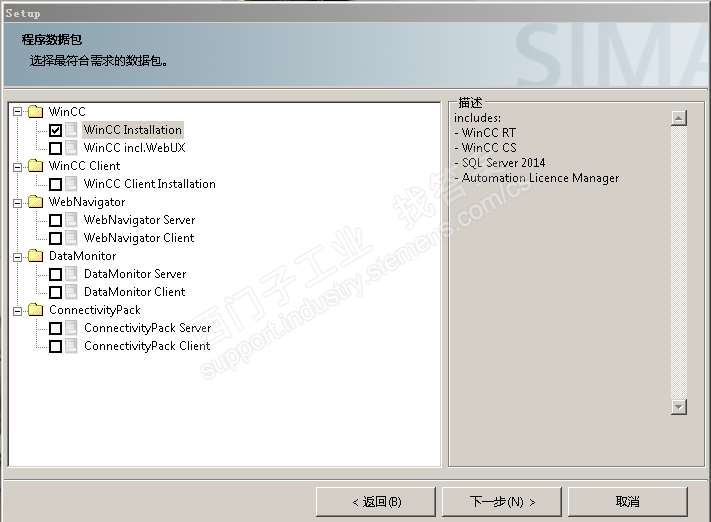Uncheck the WinCC Installation checkbox
711x522 pixels.
[x=55, y=131]
